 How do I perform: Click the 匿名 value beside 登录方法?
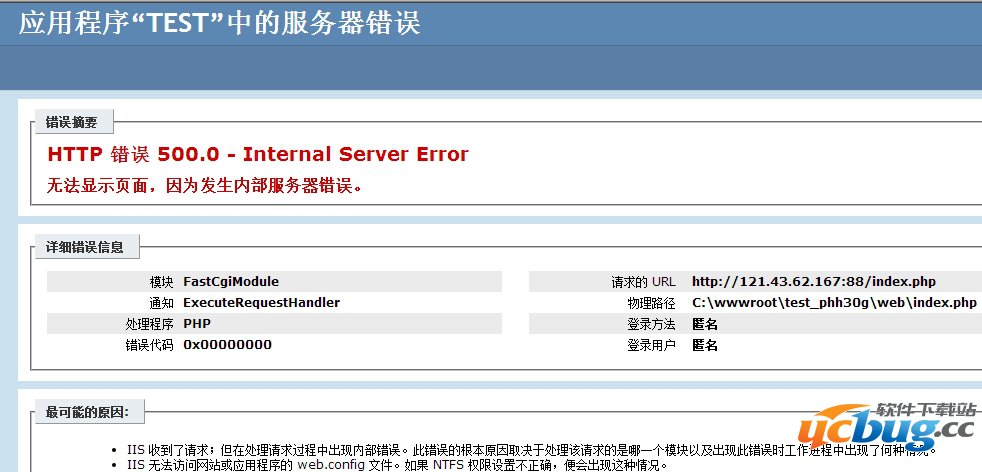(705, 324)
